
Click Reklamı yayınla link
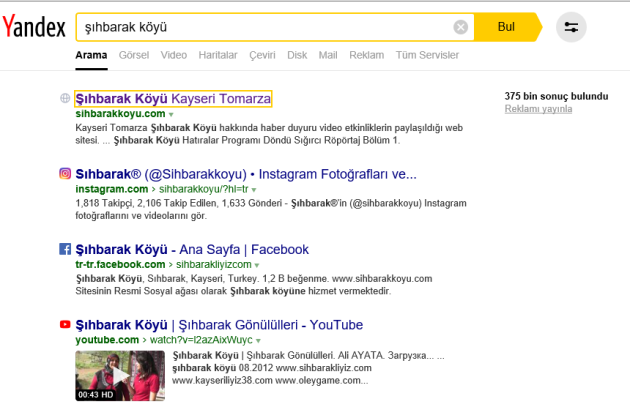[538, 109]
